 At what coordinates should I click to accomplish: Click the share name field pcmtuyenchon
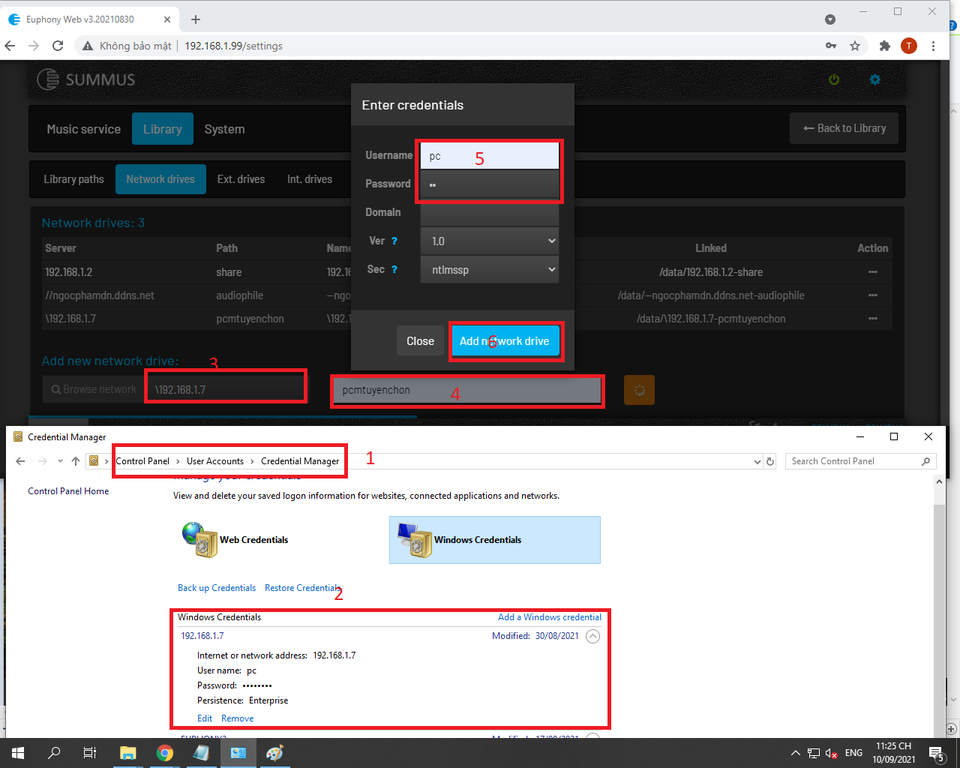[467, 390]
